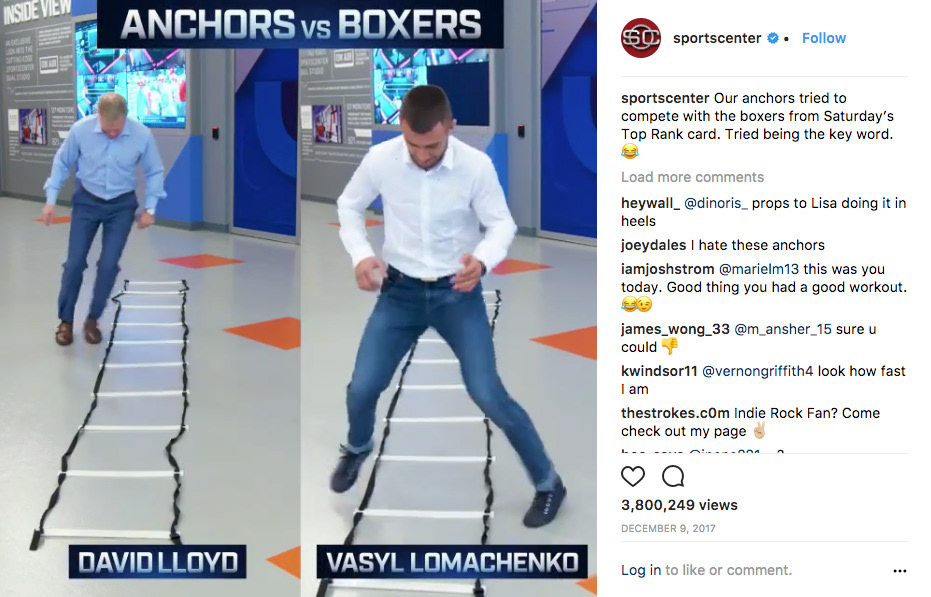Click the SportsCenter profile avatar

(x=641, y=38)
